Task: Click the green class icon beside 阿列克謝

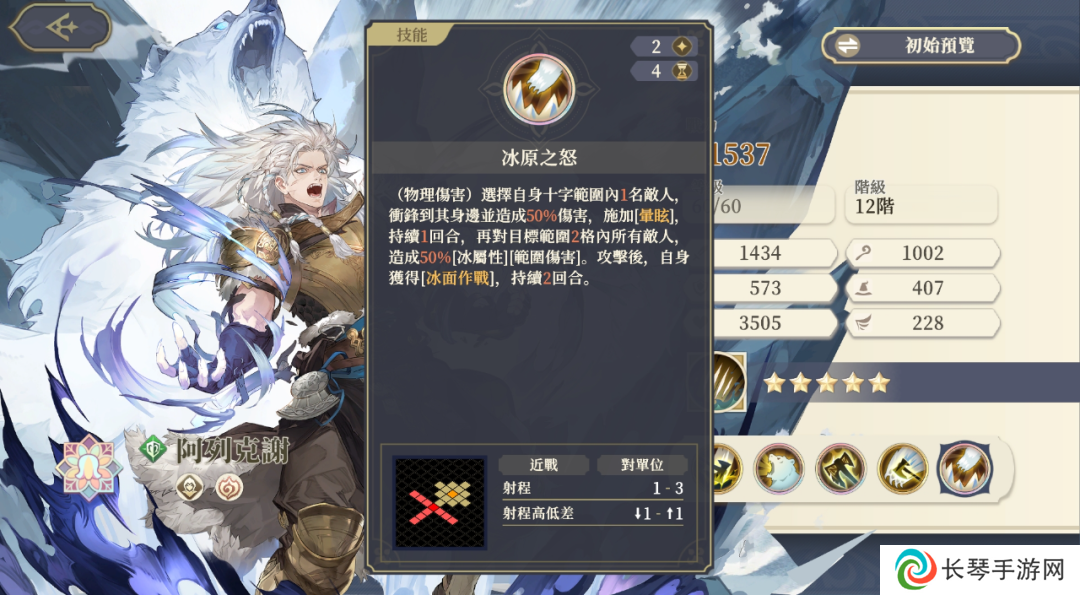Action: click(153, 450)
